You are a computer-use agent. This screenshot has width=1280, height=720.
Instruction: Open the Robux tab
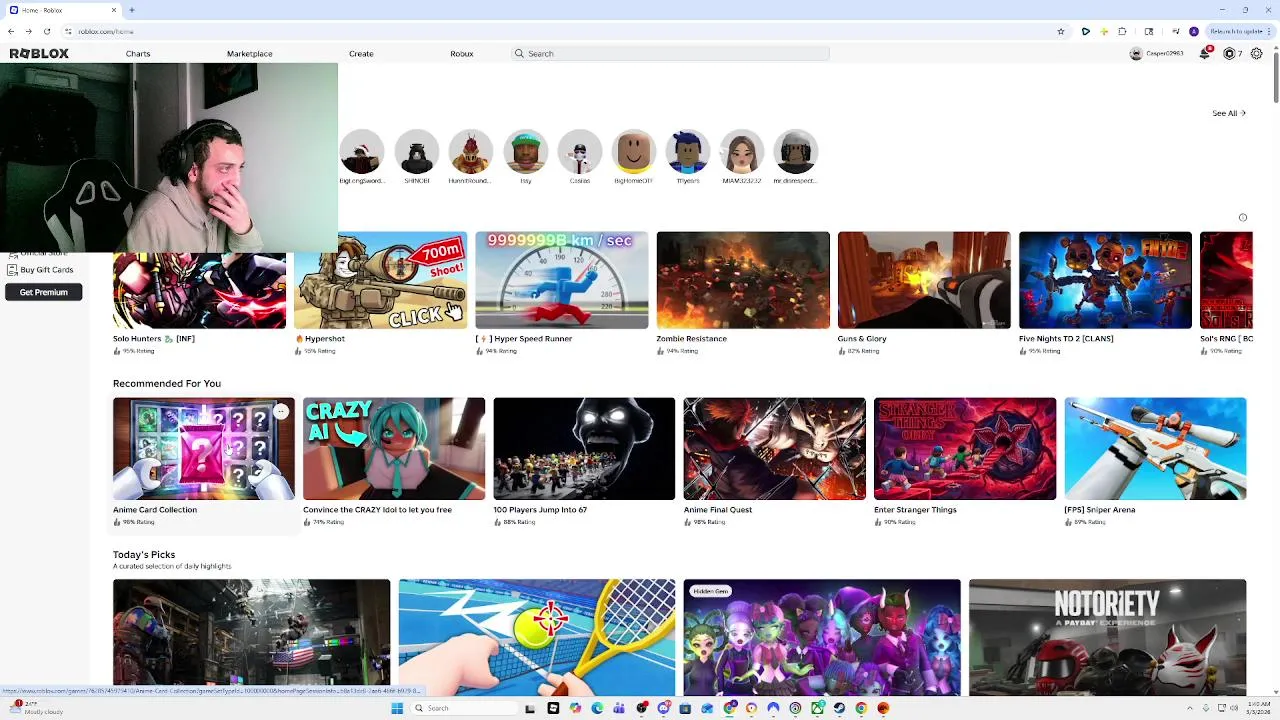pyautogui.click(x=461, y=53)
